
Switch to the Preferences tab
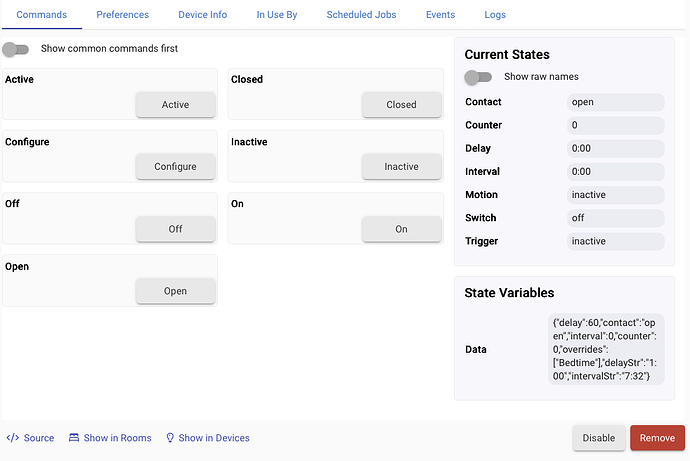pyautogui.click(x=123, y=15)
